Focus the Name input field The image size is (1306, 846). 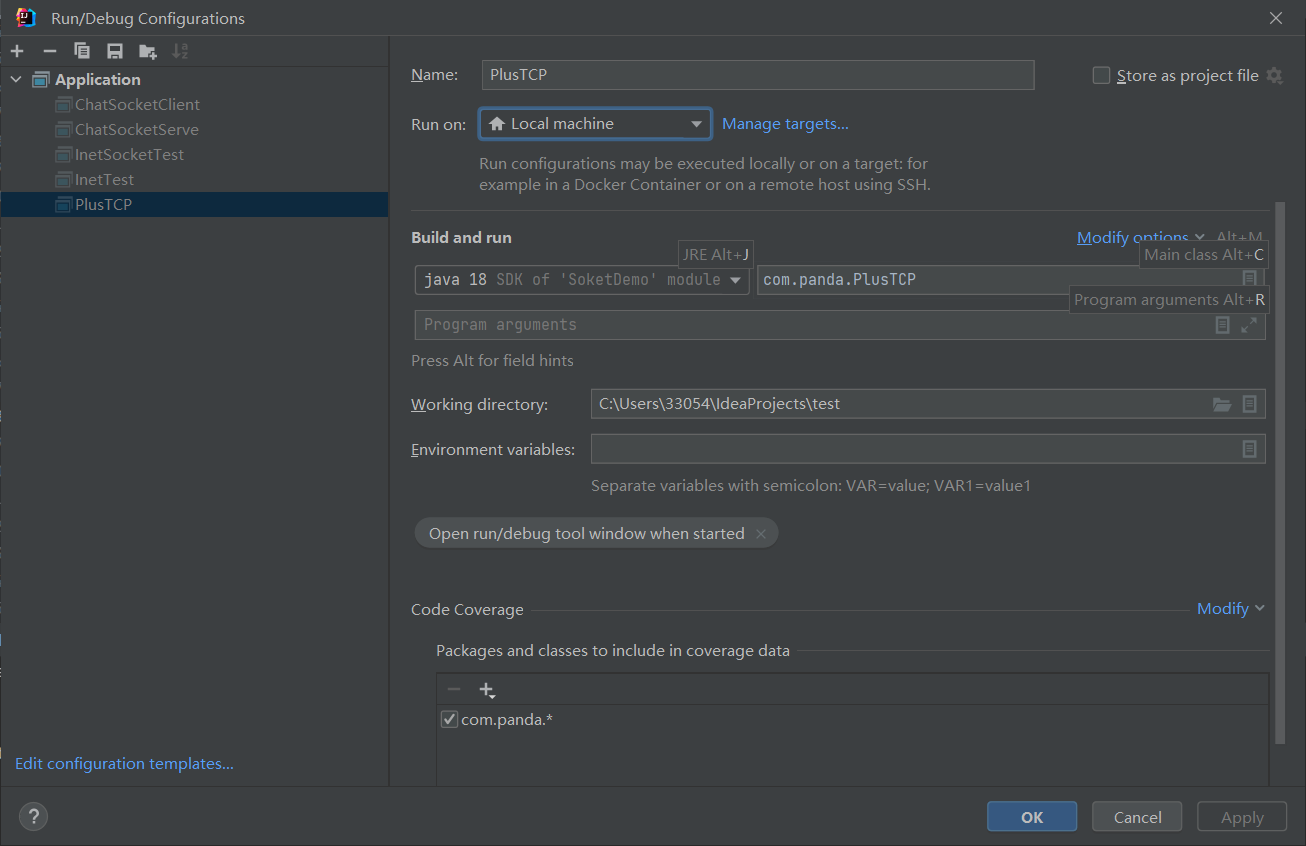pos(758,75)
